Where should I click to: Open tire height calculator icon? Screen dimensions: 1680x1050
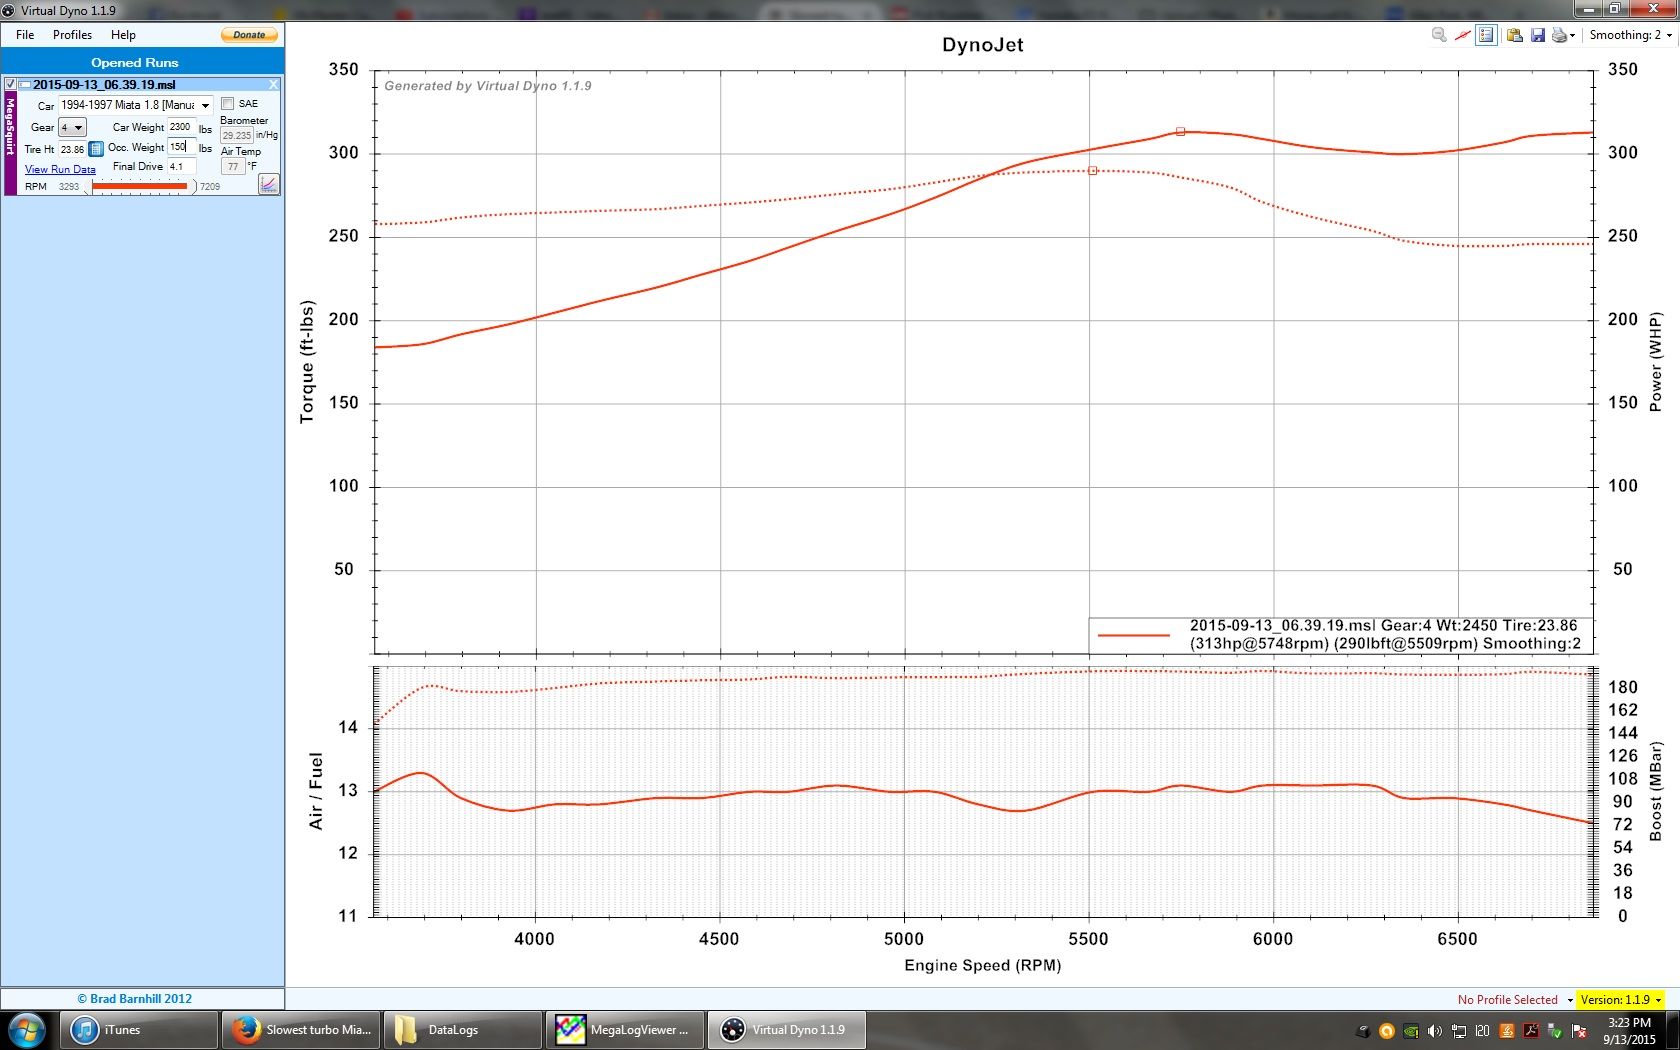click(x=96, y=149)
